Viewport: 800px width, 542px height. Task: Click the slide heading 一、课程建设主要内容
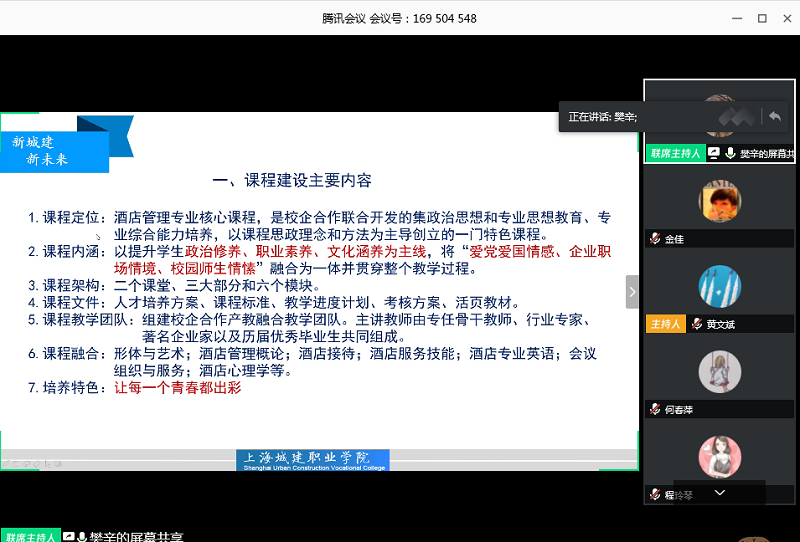click(x=292, y=180)
